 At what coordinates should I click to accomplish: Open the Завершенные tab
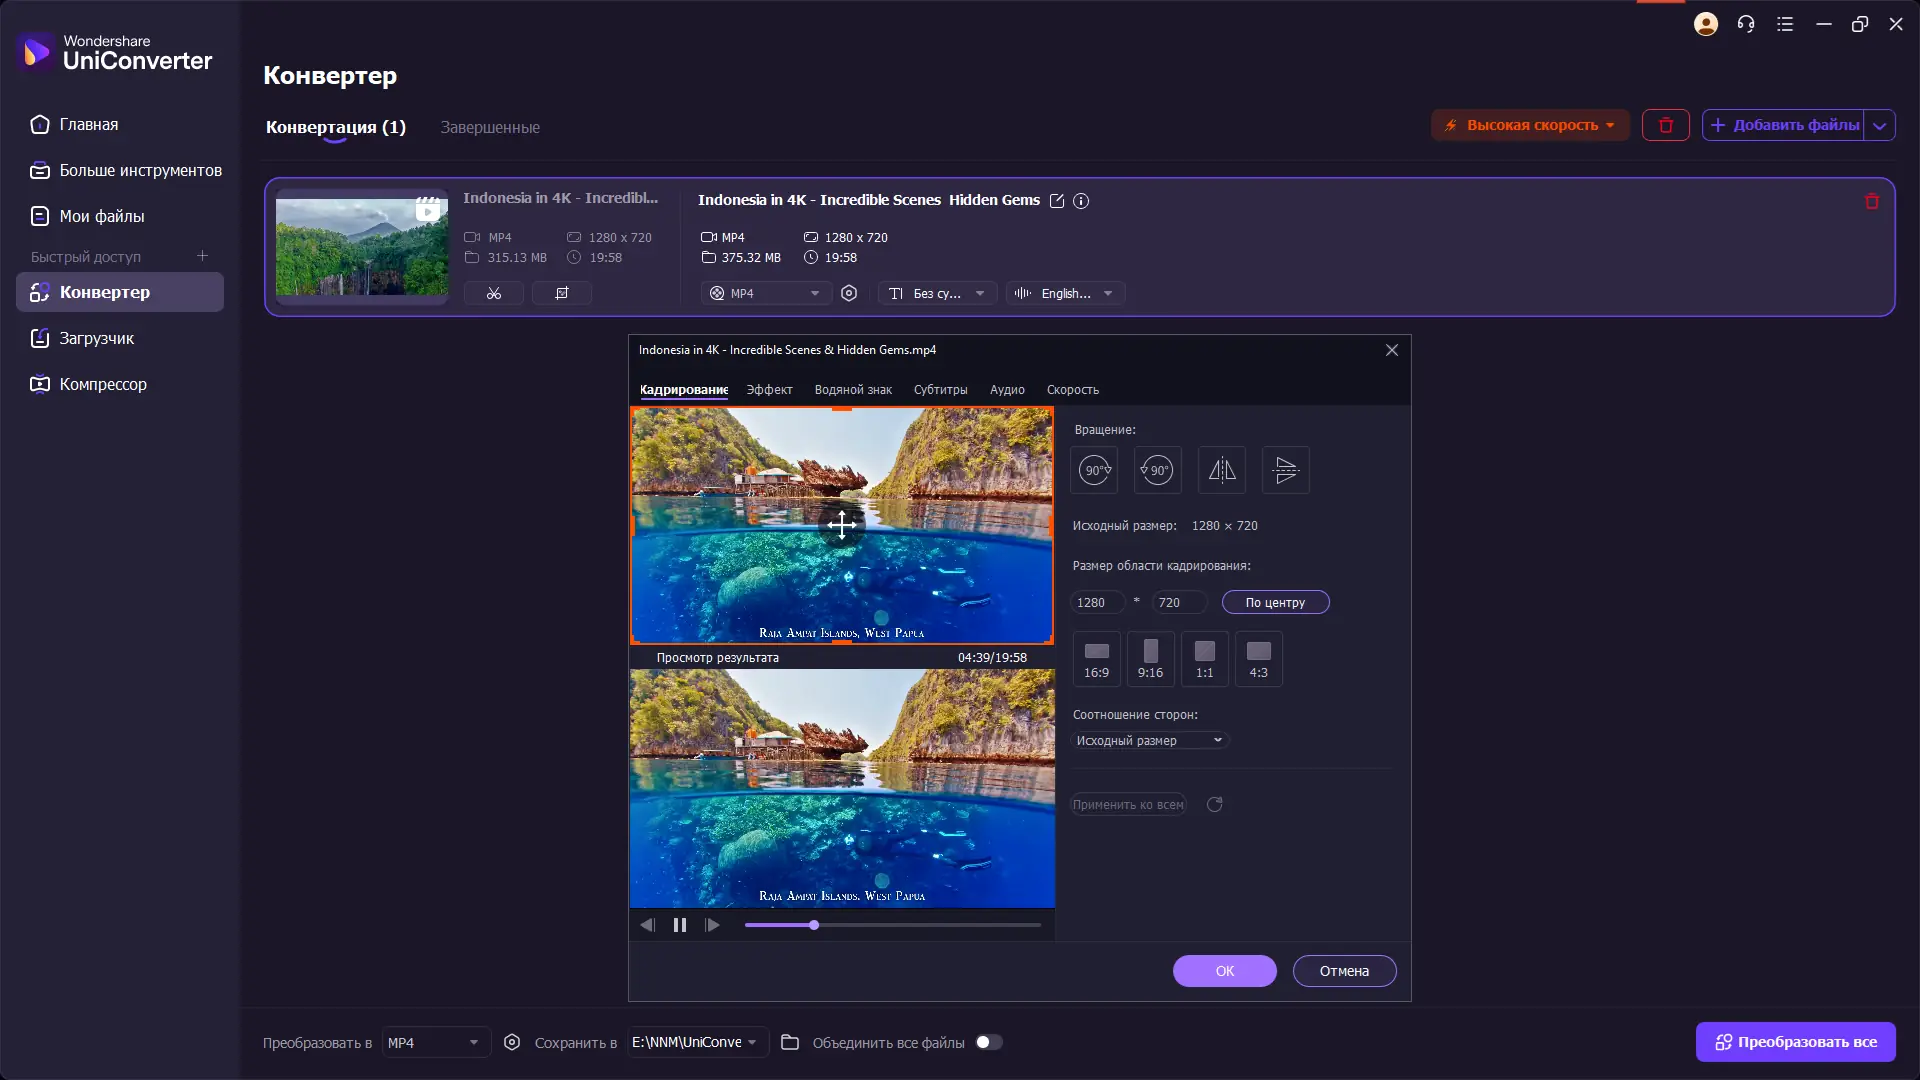pos(490,128)
